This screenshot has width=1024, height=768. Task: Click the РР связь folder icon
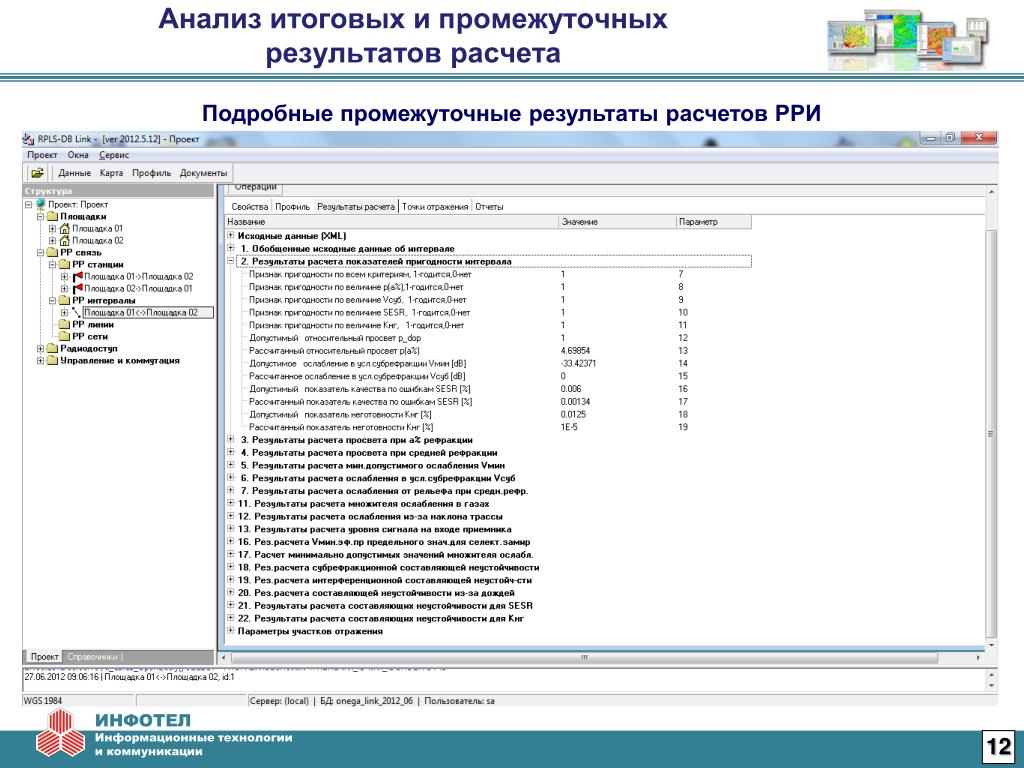pos(52,253)
